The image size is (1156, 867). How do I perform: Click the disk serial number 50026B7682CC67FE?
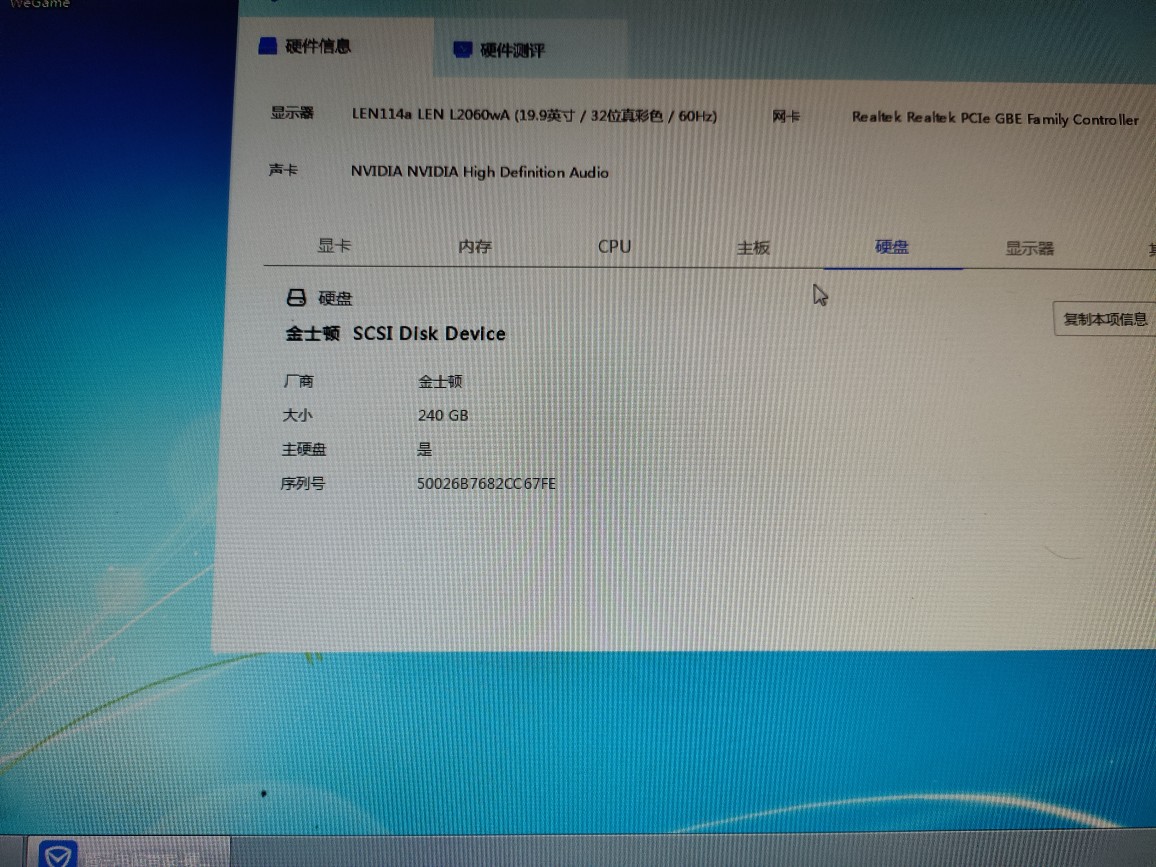click(486, 484)
